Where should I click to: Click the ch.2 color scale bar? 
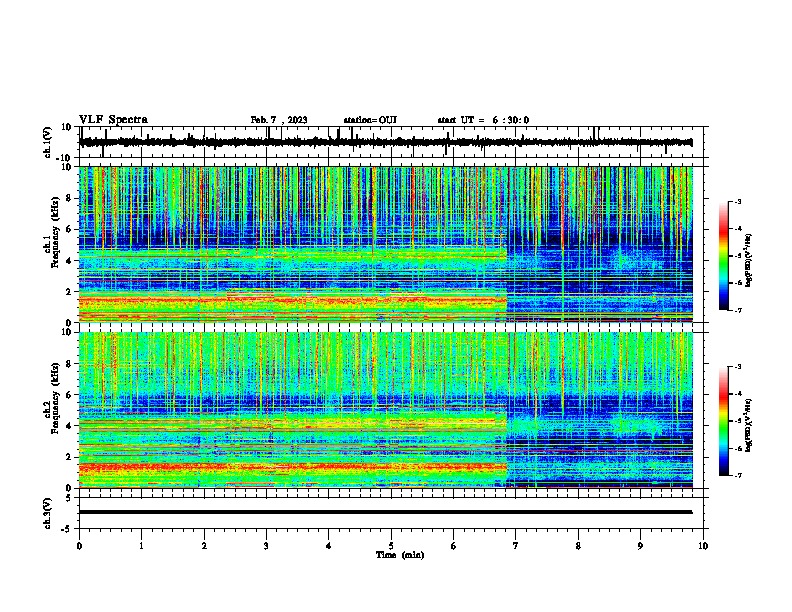coord(724,421)
